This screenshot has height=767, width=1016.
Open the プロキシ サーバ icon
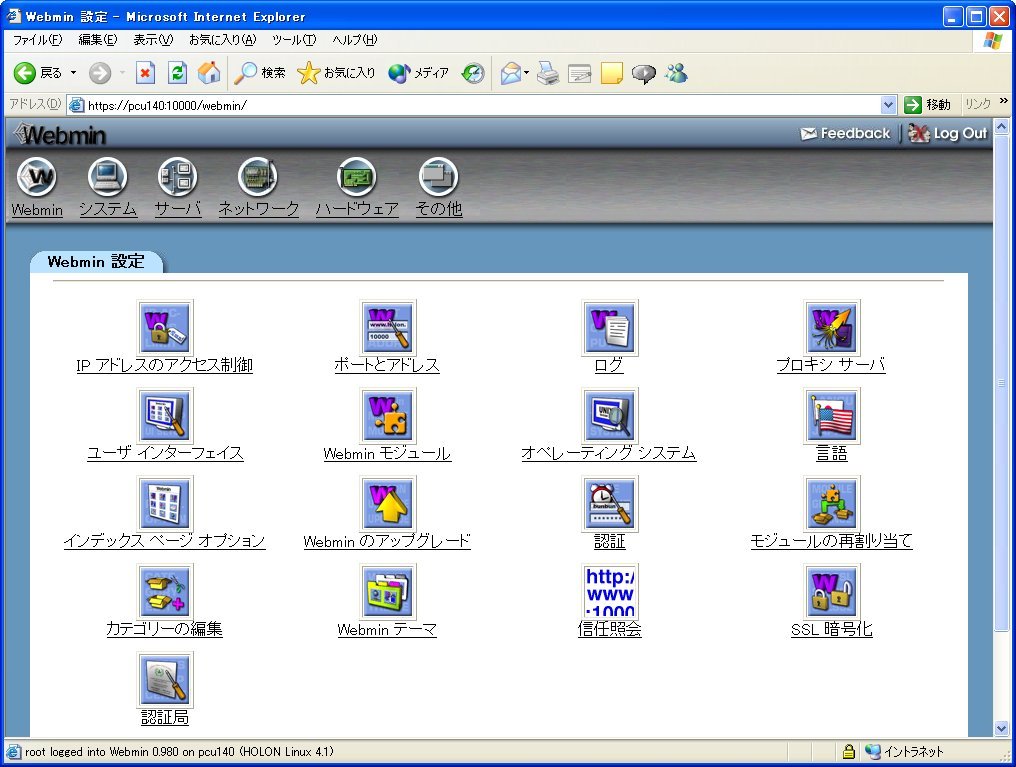(832, 327)
